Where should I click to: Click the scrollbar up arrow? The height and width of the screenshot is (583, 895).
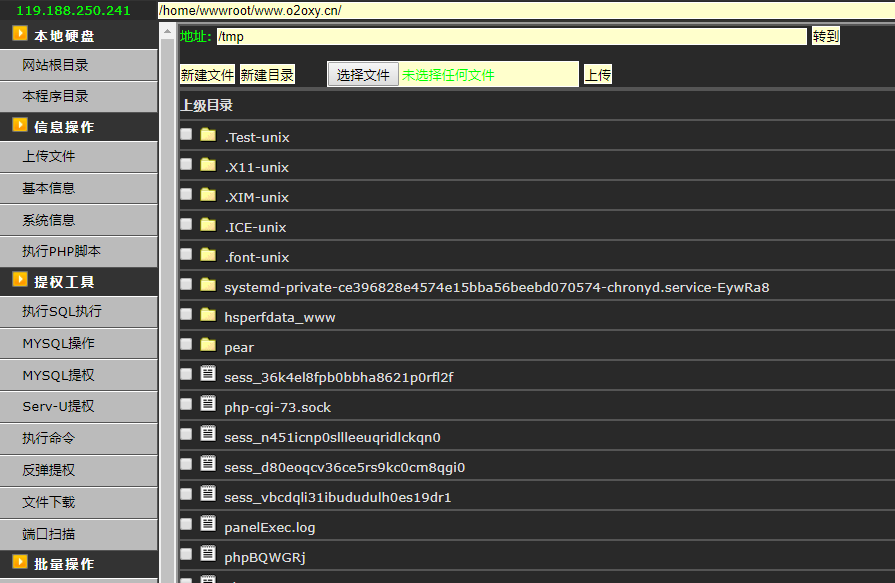coord(167,31)
